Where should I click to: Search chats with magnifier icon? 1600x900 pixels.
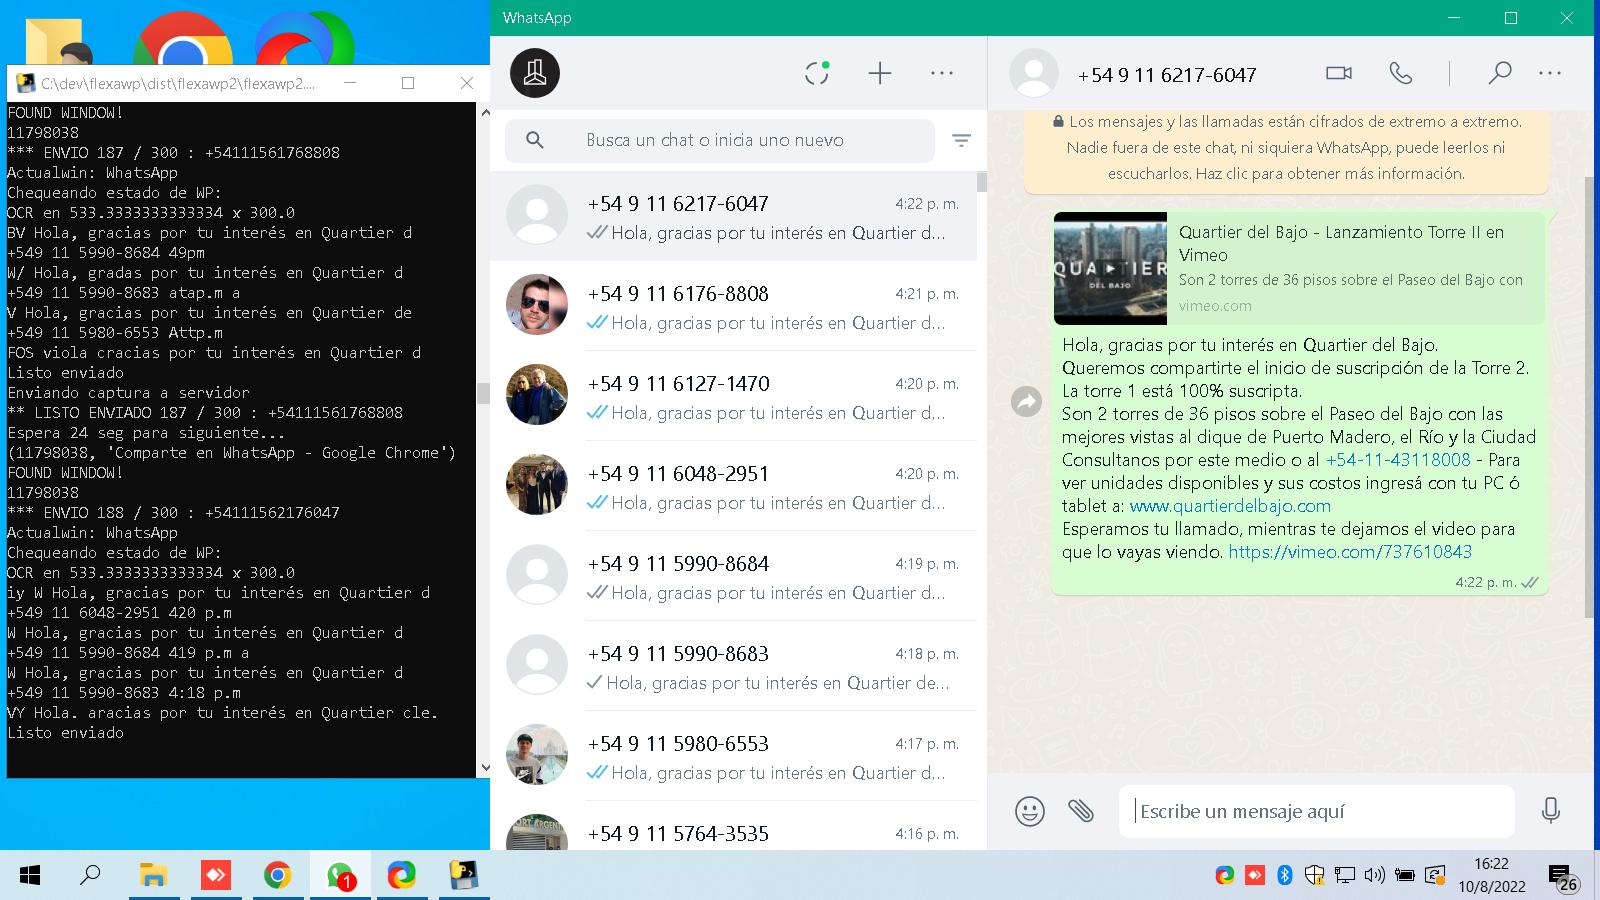(535, 141)
